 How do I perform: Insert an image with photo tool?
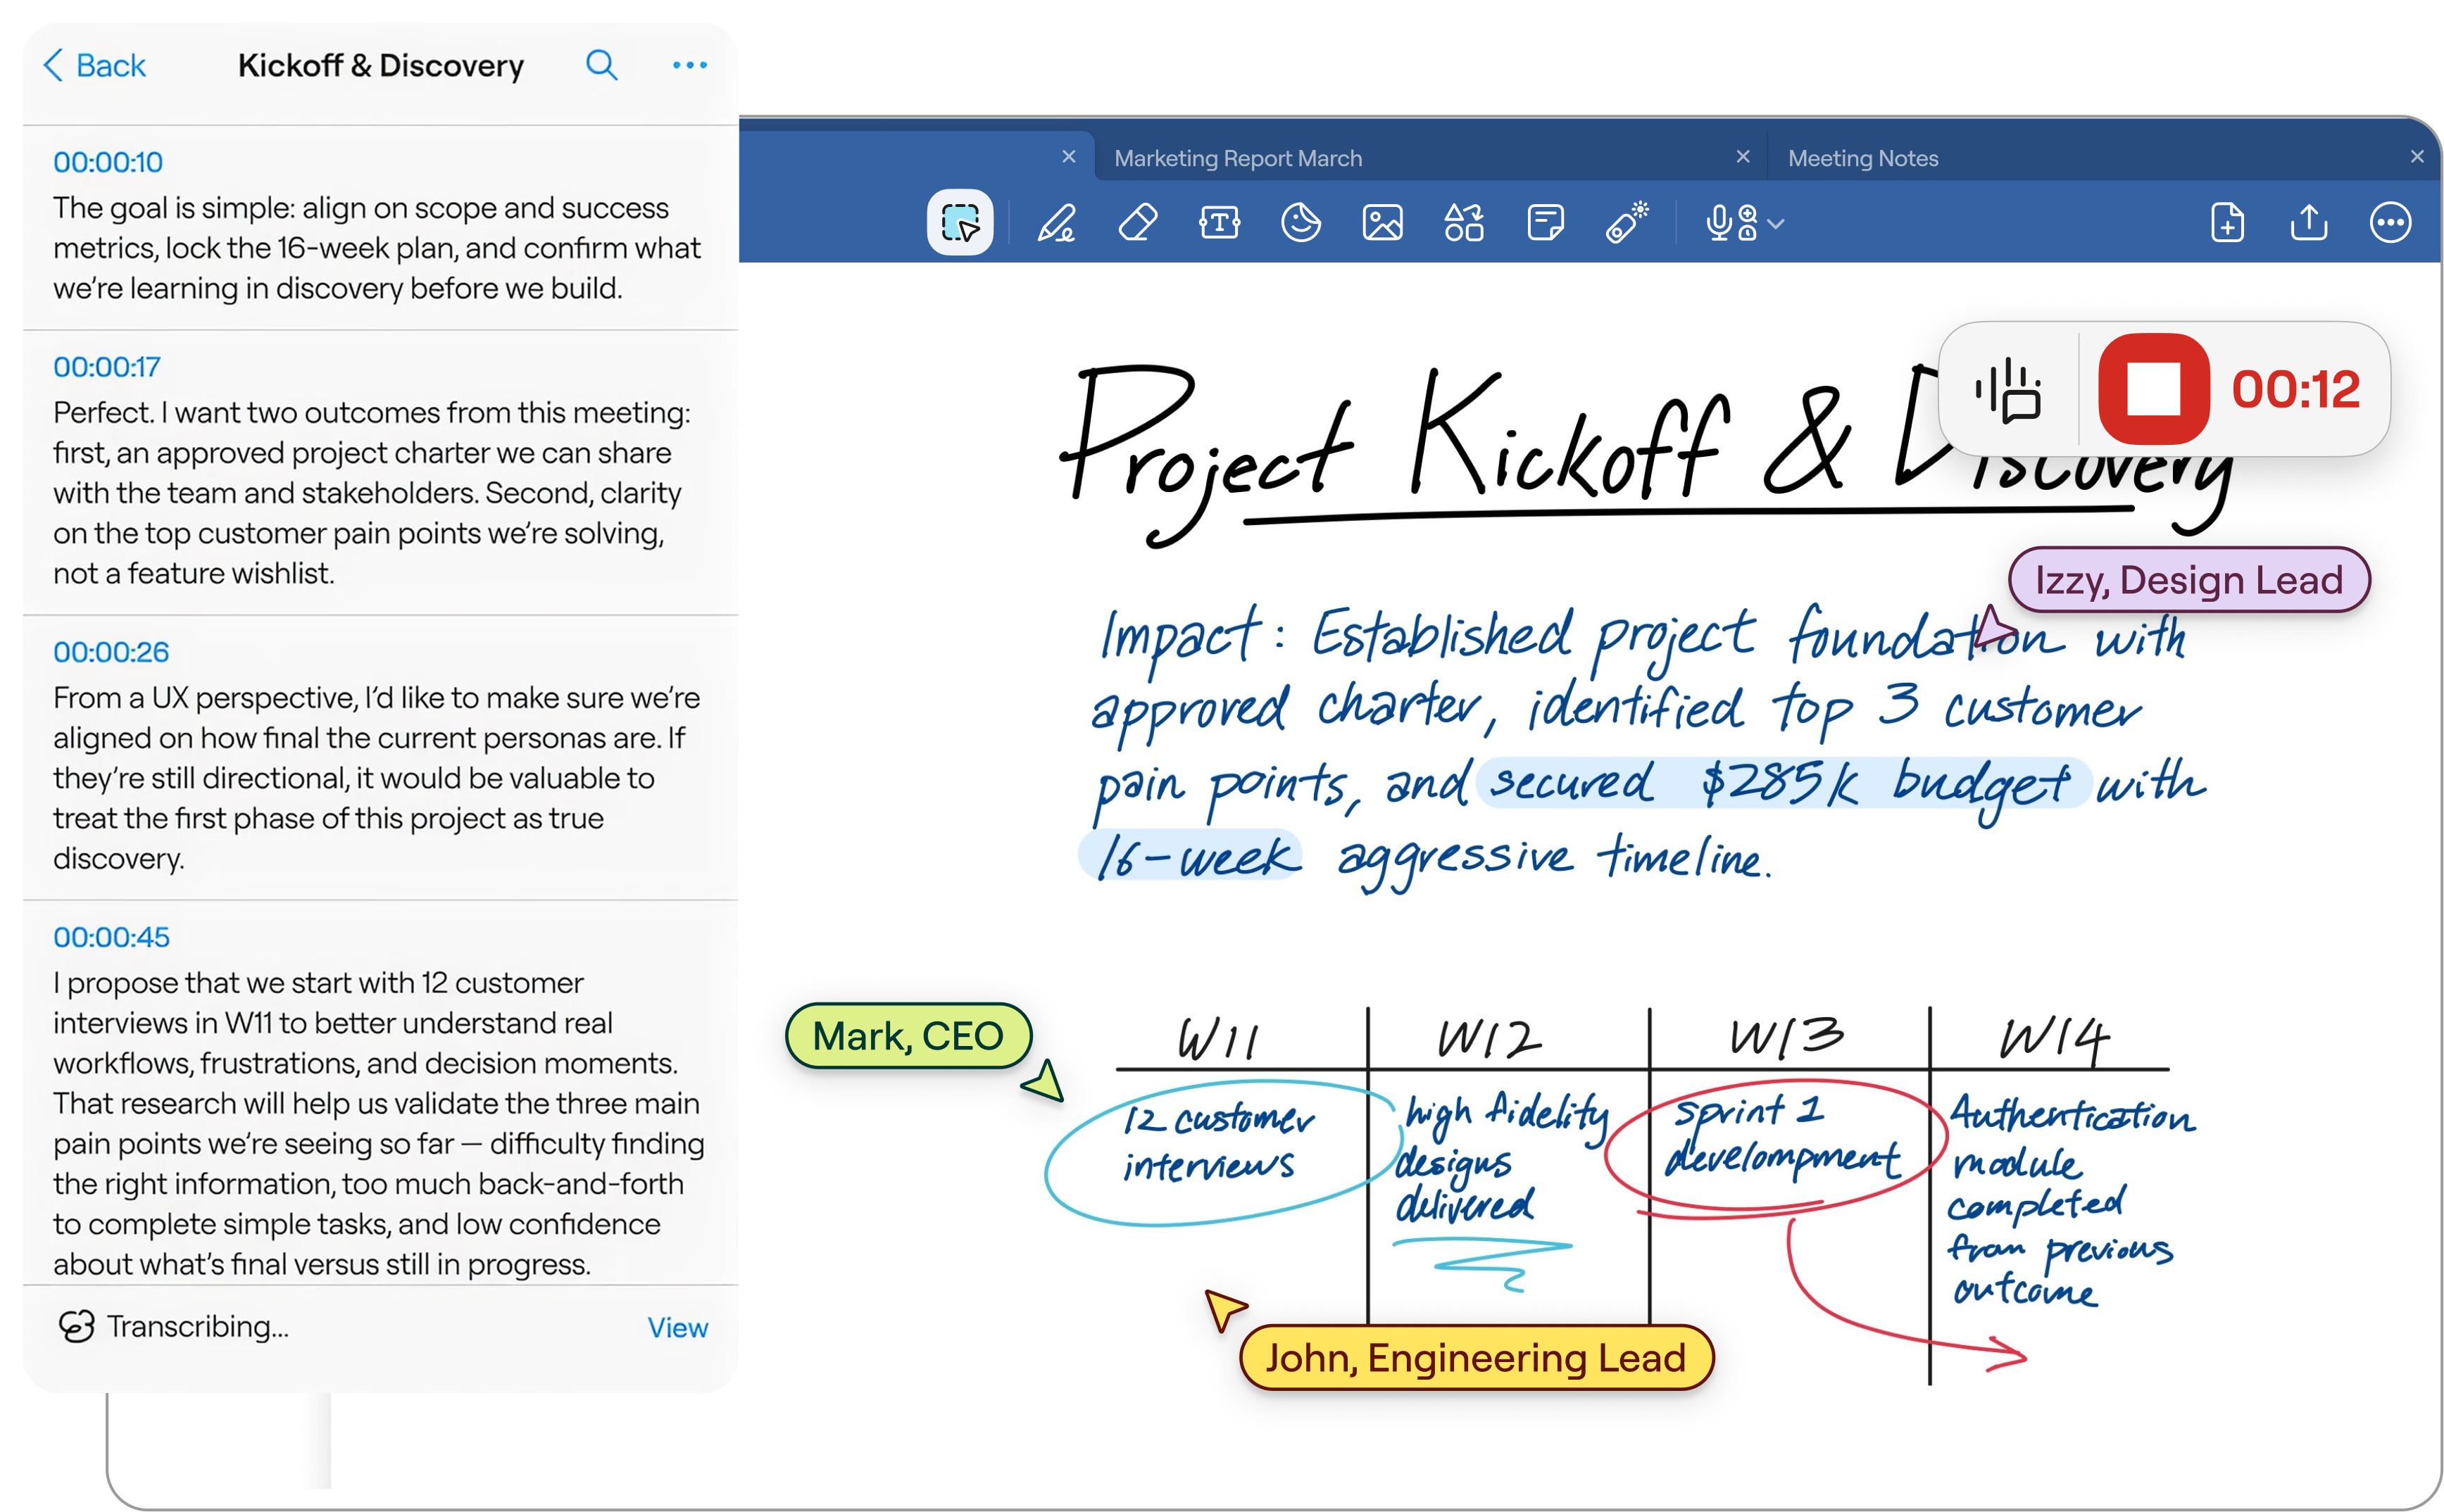click(1382, 222)
